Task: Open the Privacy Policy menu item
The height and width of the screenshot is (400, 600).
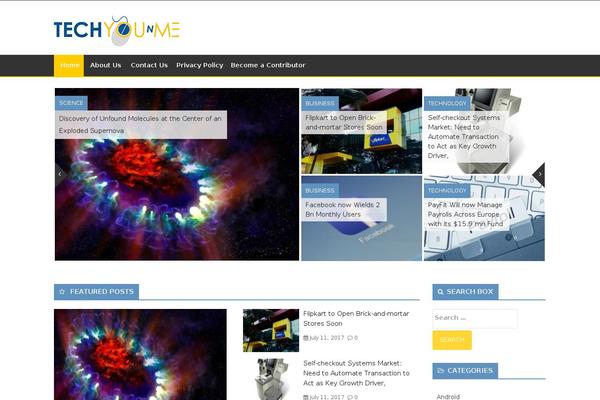Action: coord(199,65)
